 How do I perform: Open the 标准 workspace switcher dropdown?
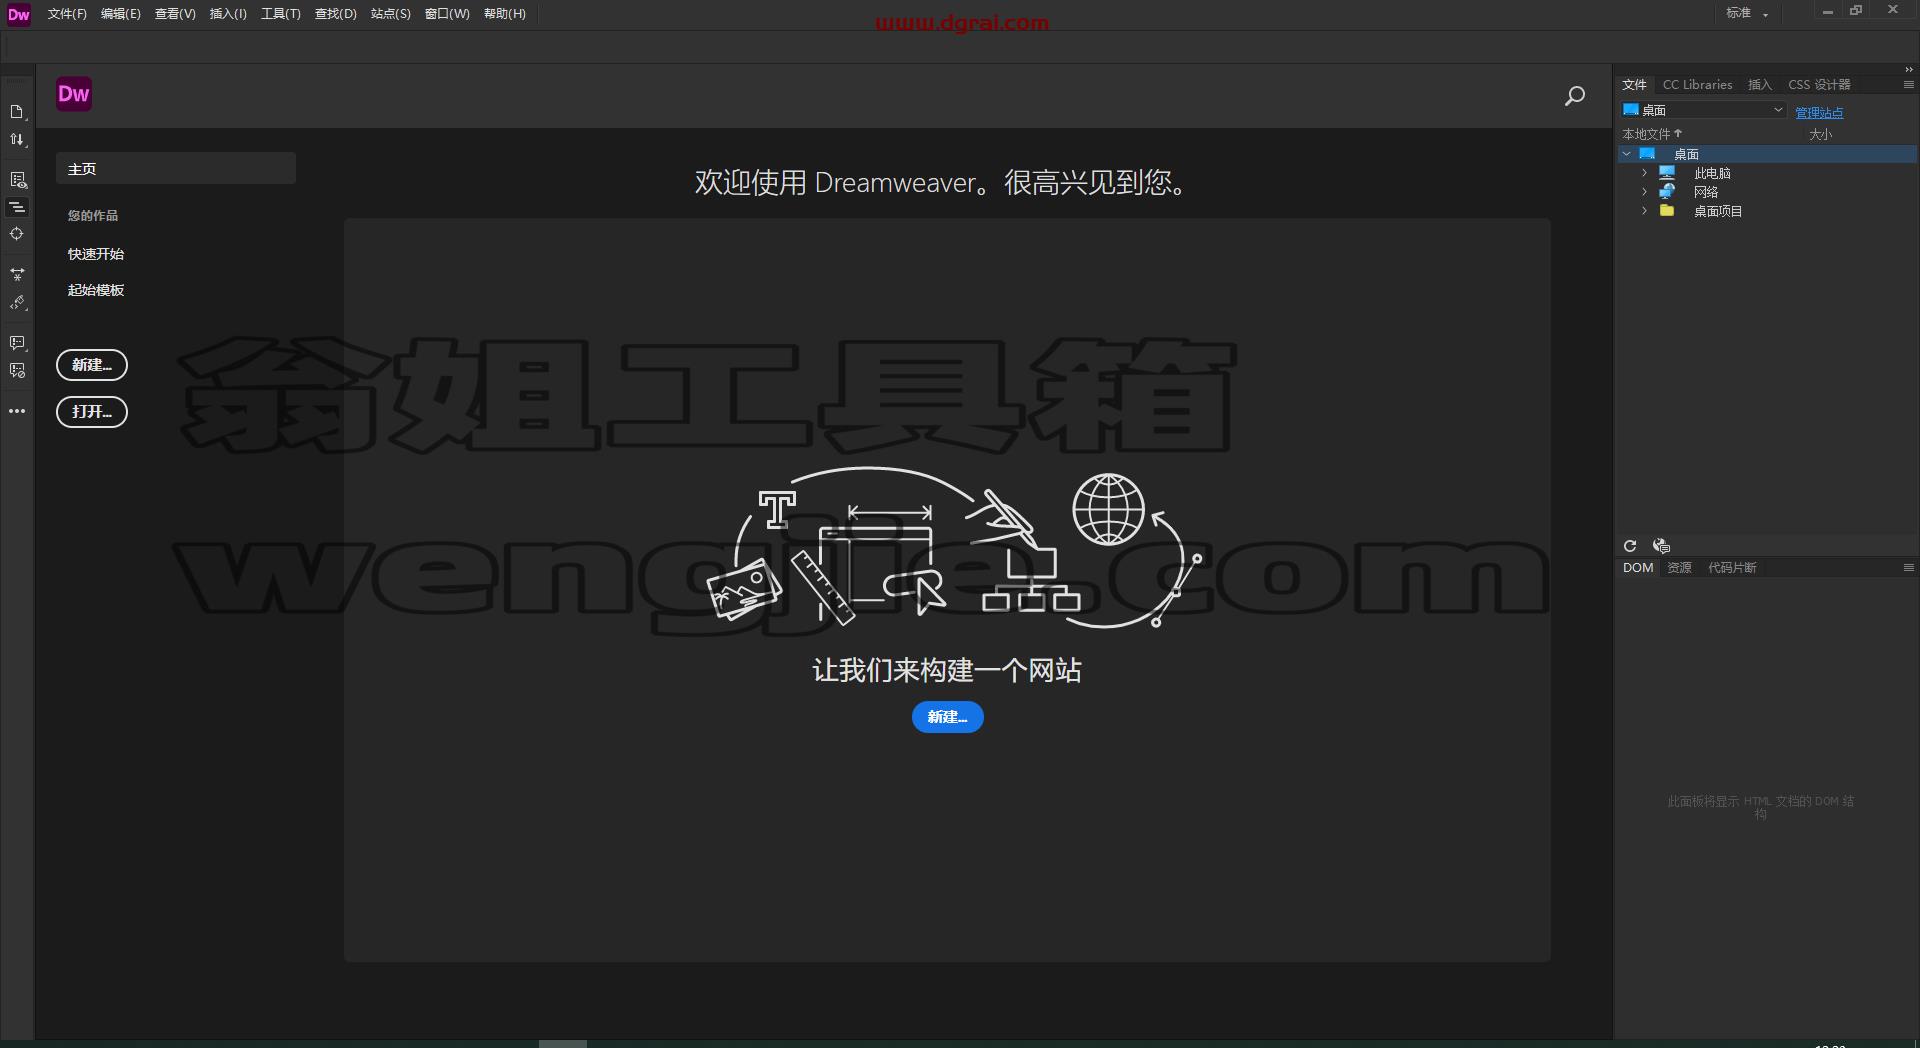click(x=1748, y=13)
